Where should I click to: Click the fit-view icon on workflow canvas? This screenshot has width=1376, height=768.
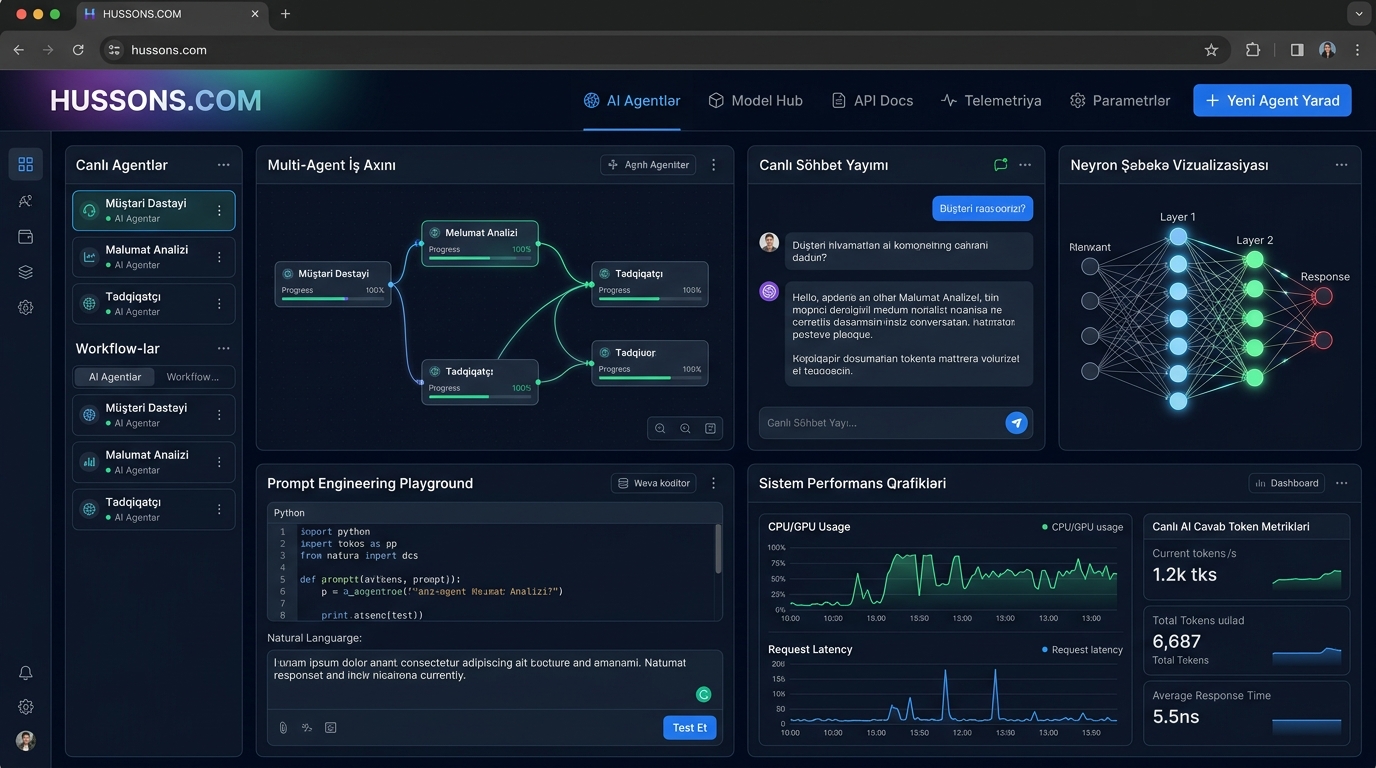[710, 429]
